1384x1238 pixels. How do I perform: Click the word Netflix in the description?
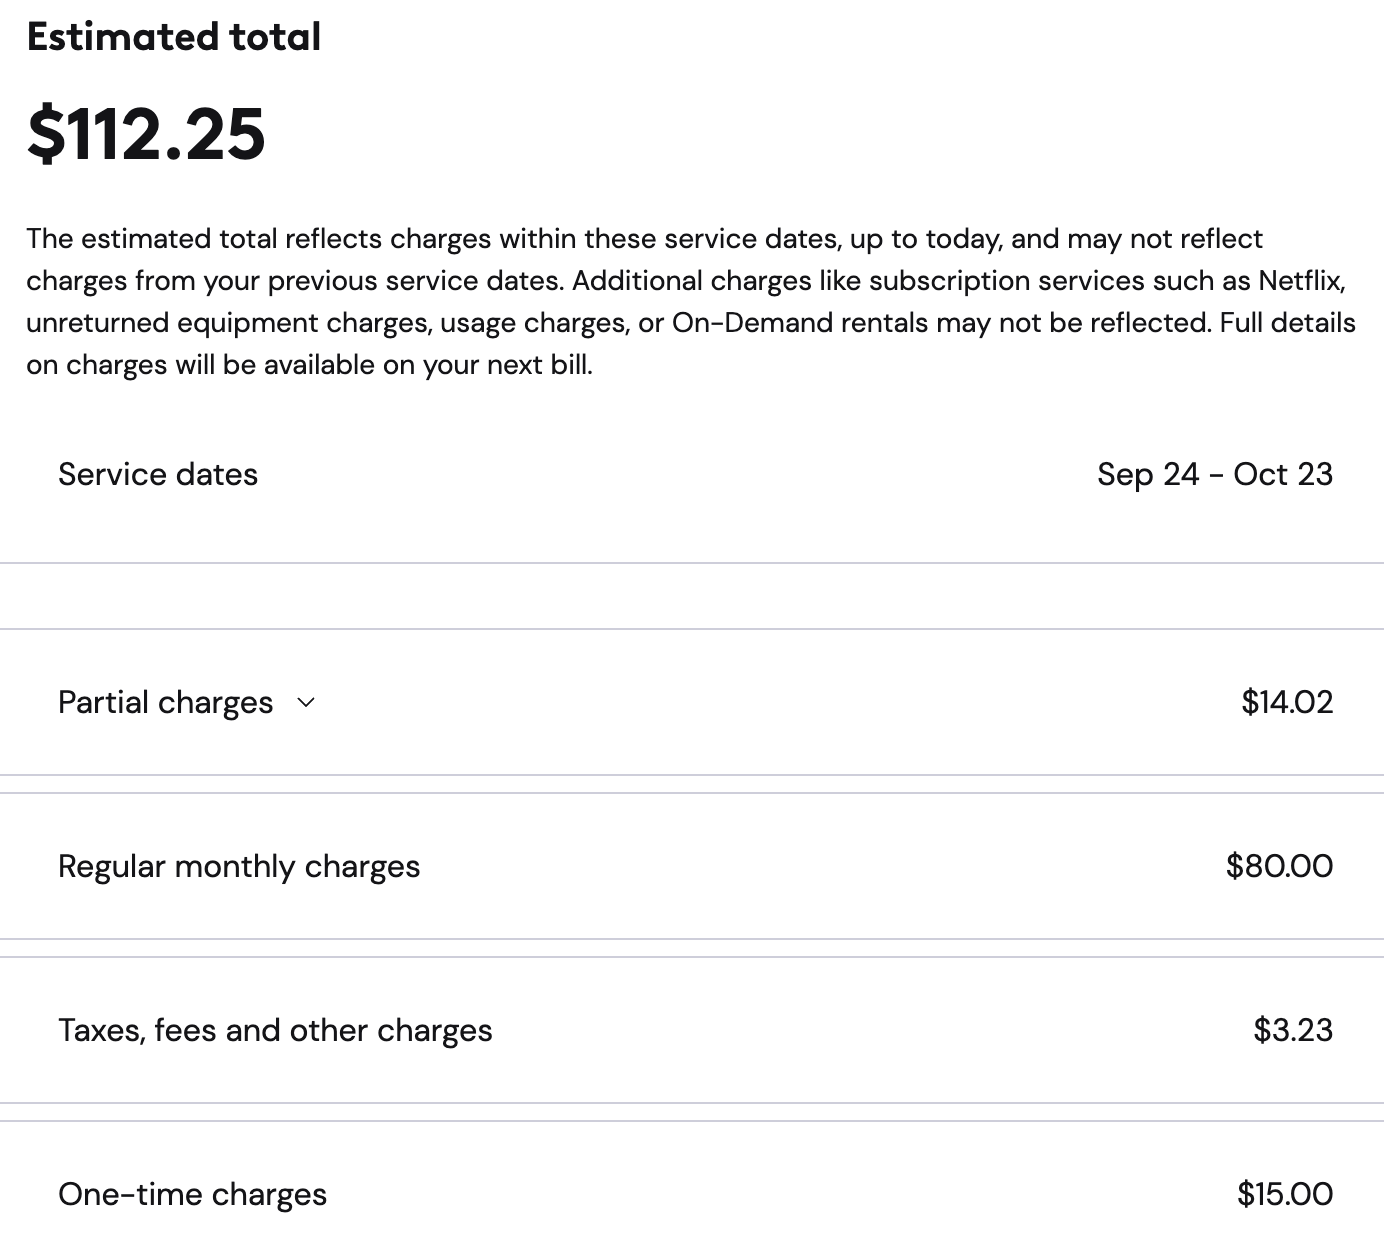[1300, 280]
